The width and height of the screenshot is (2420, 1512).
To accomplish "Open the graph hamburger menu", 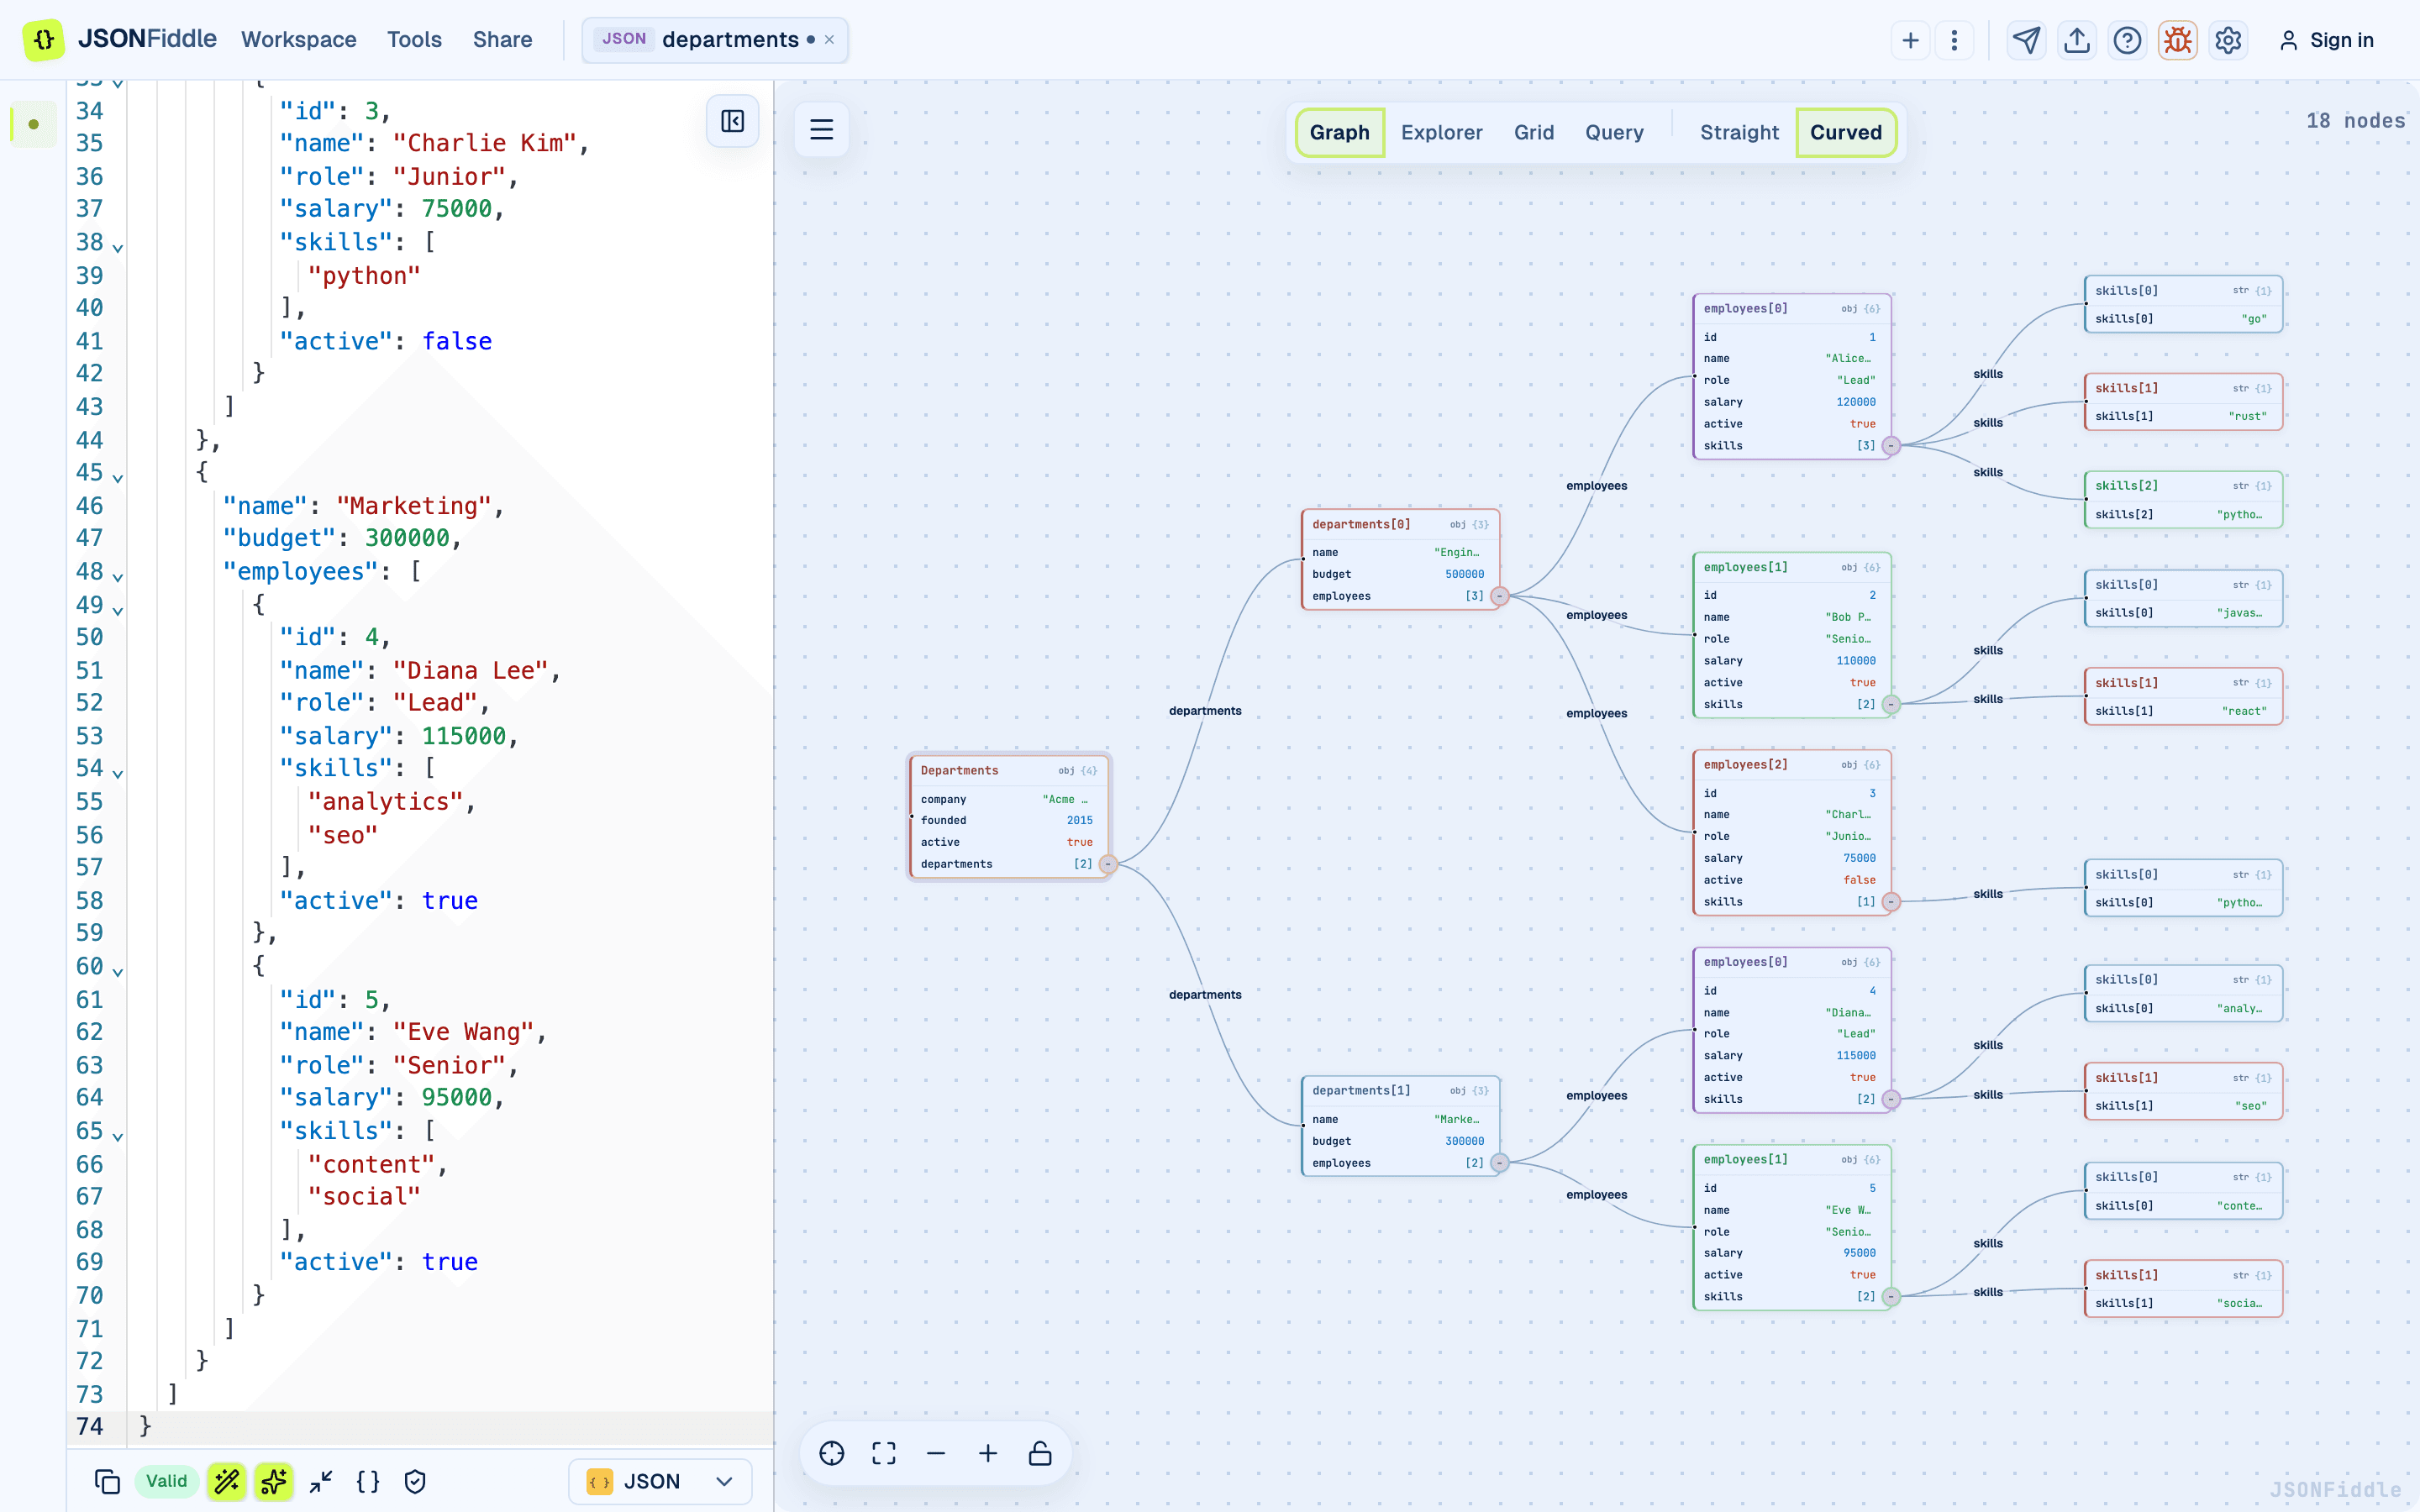I will 821,129.
